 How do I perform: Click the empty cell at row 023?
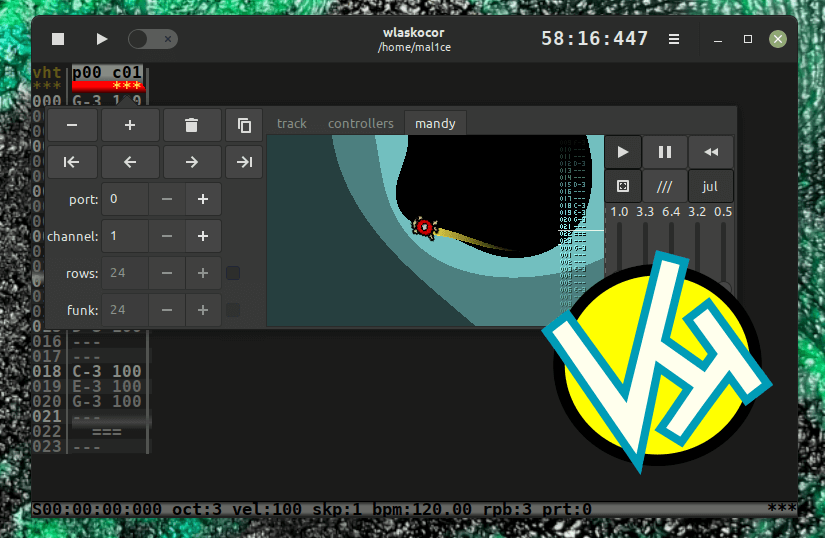[x=107, y=447]
